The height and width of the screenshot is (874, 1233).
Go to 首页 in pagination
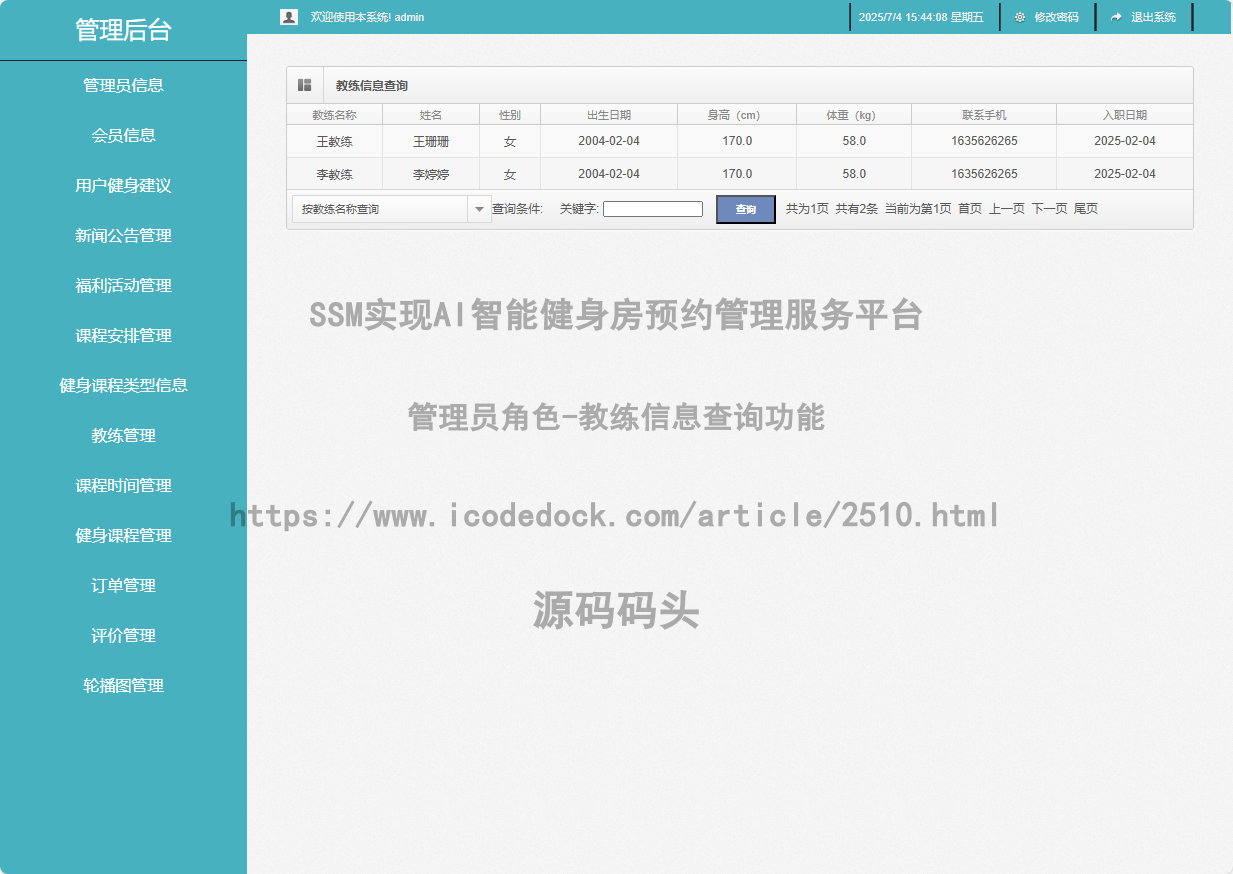pyautogui.click(x=970, y=209)
